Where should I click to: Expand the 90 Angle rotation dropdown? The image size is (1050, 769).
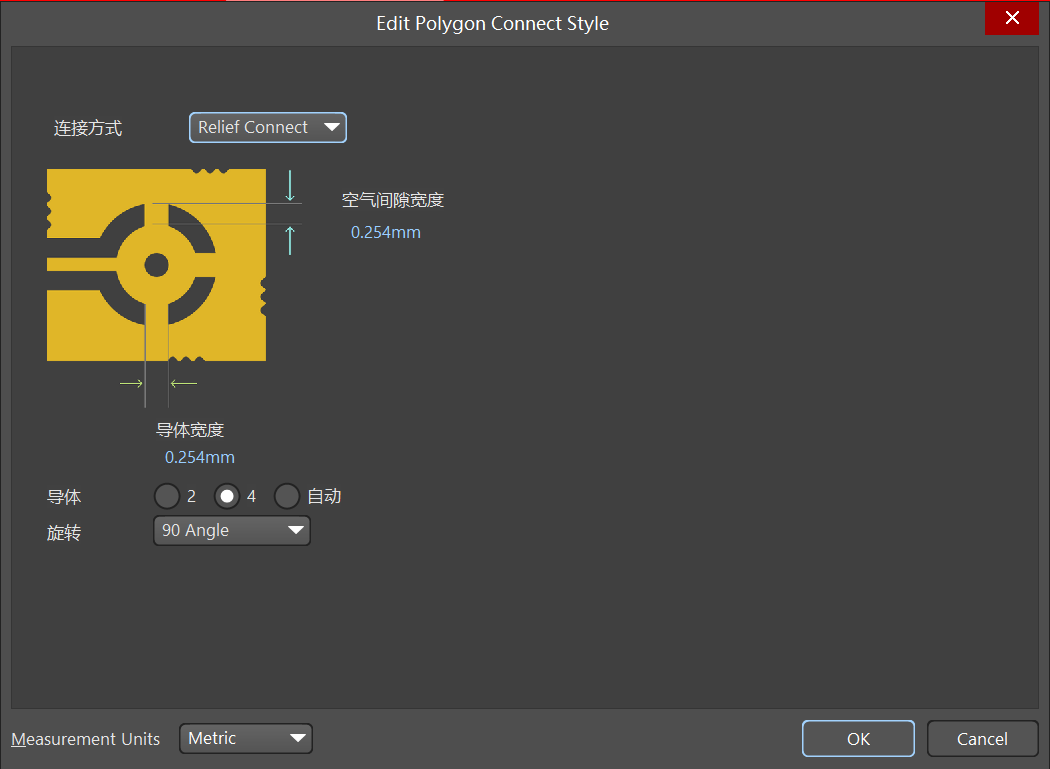coord(232,531)
